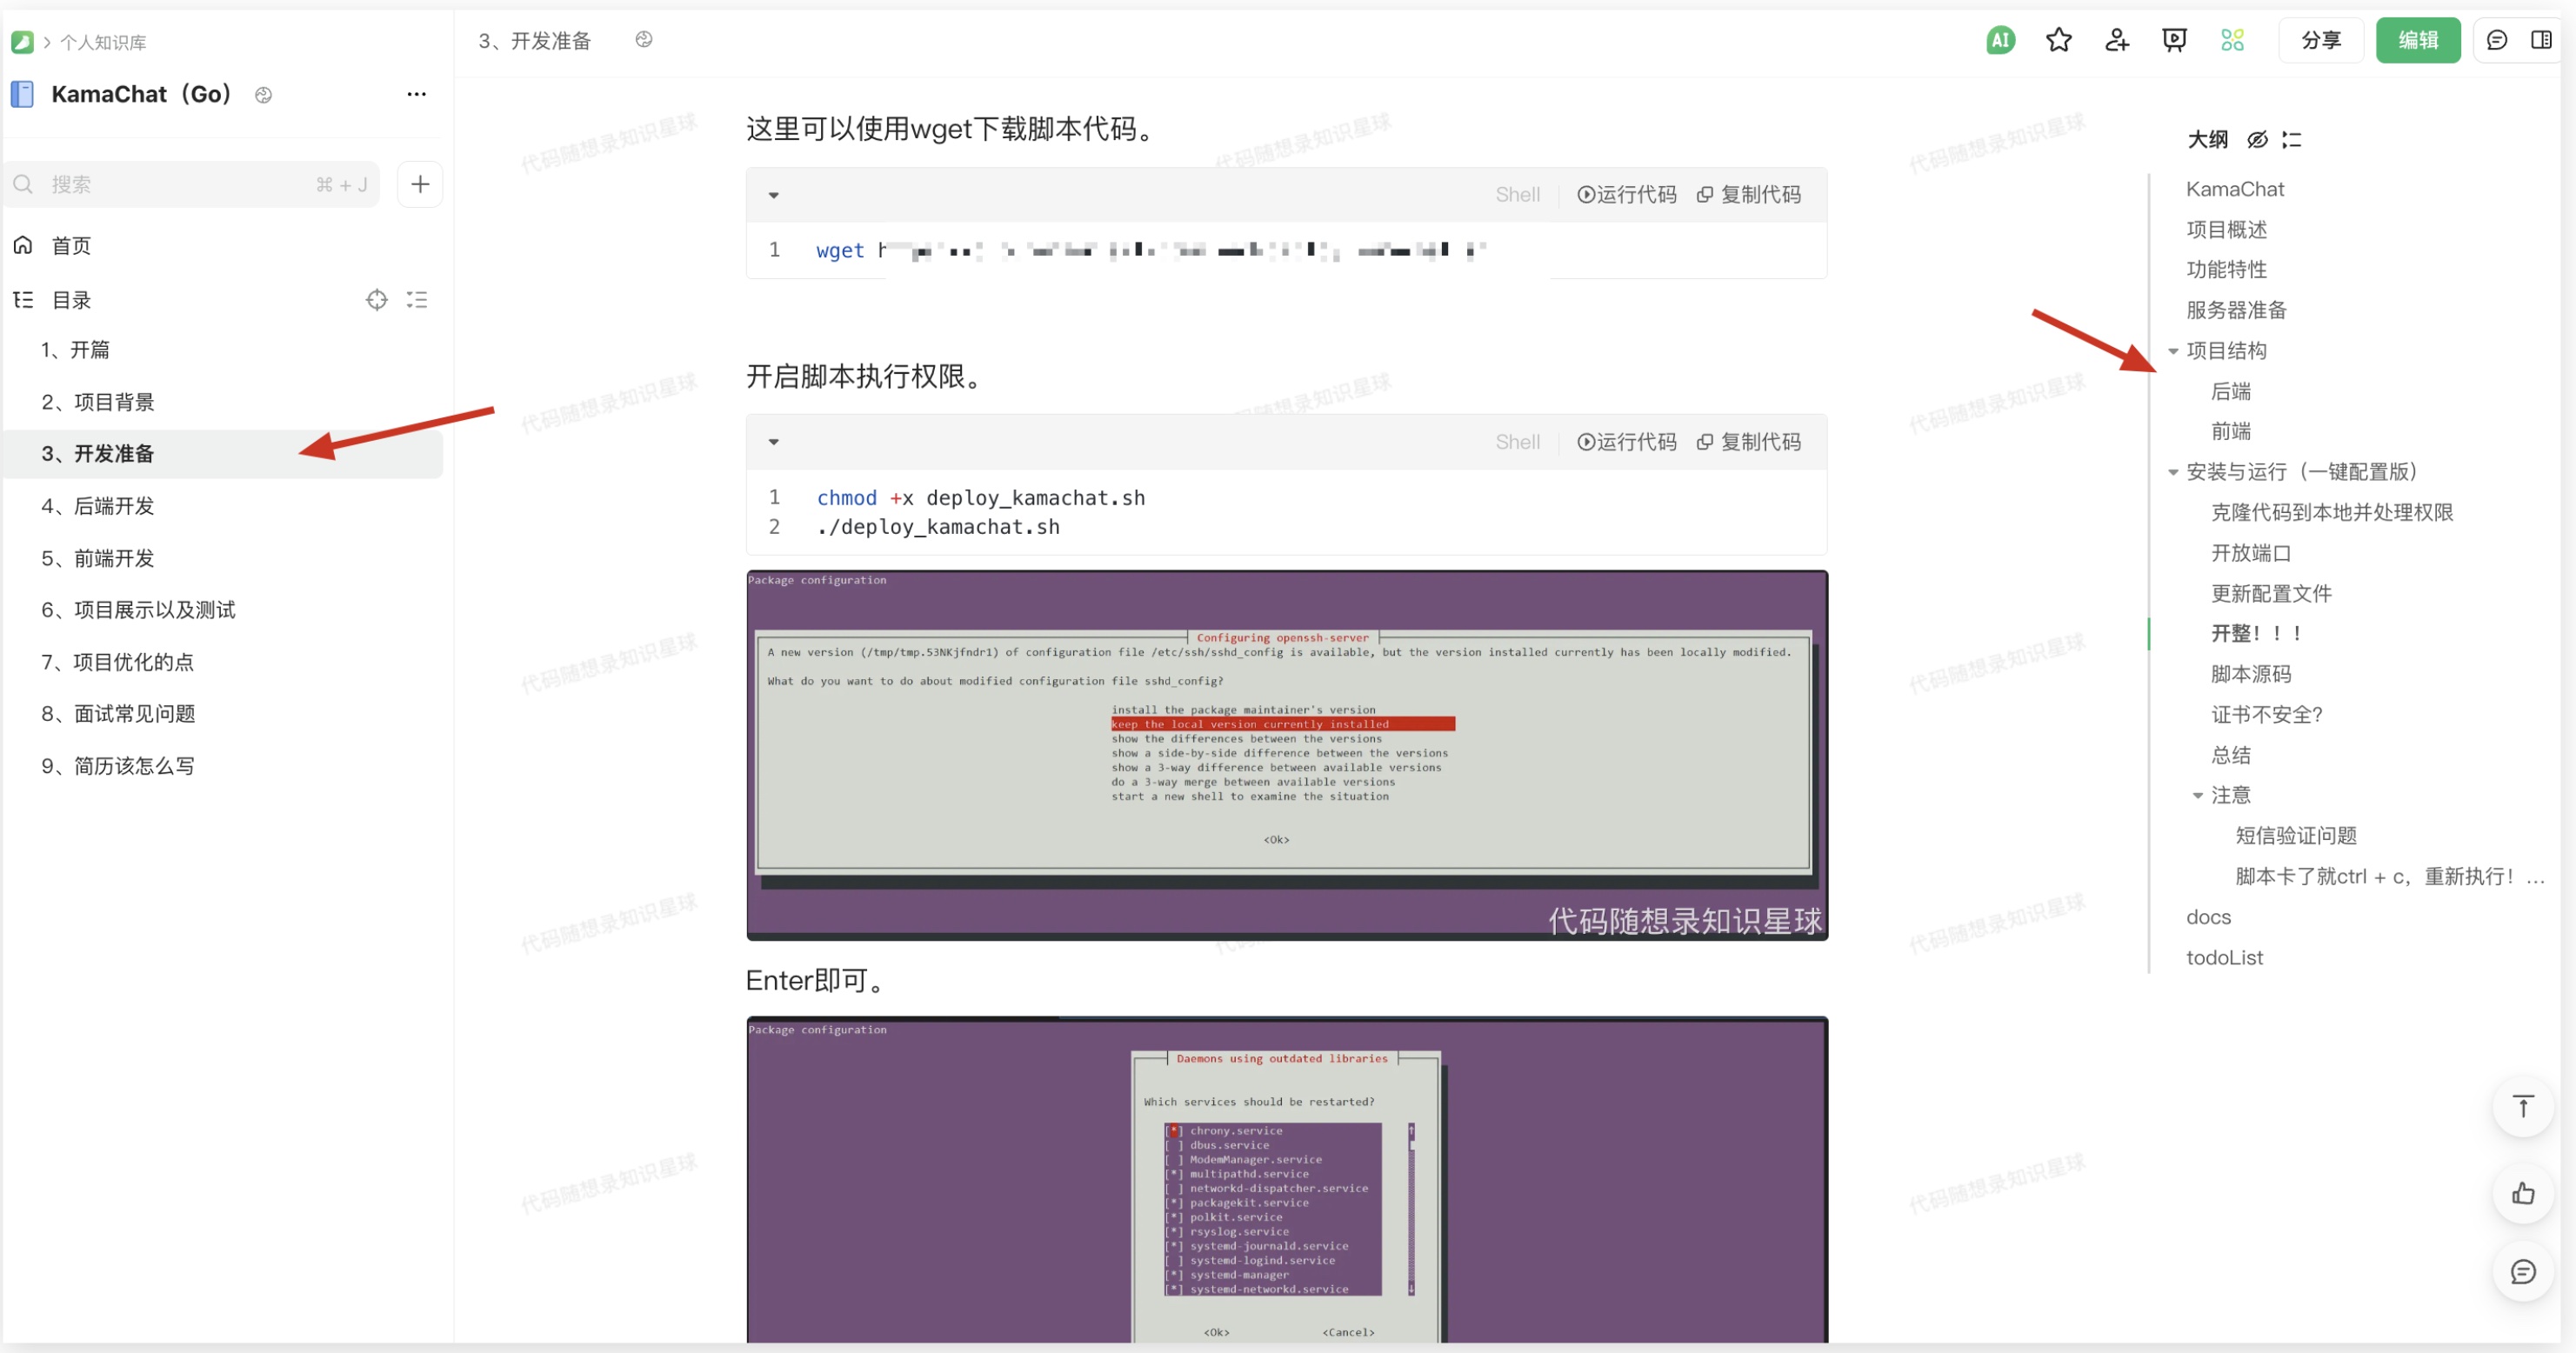Toggle the right sidebar layout icon
Viewport: 2576px width, 1353px height.
point(2541,40)
